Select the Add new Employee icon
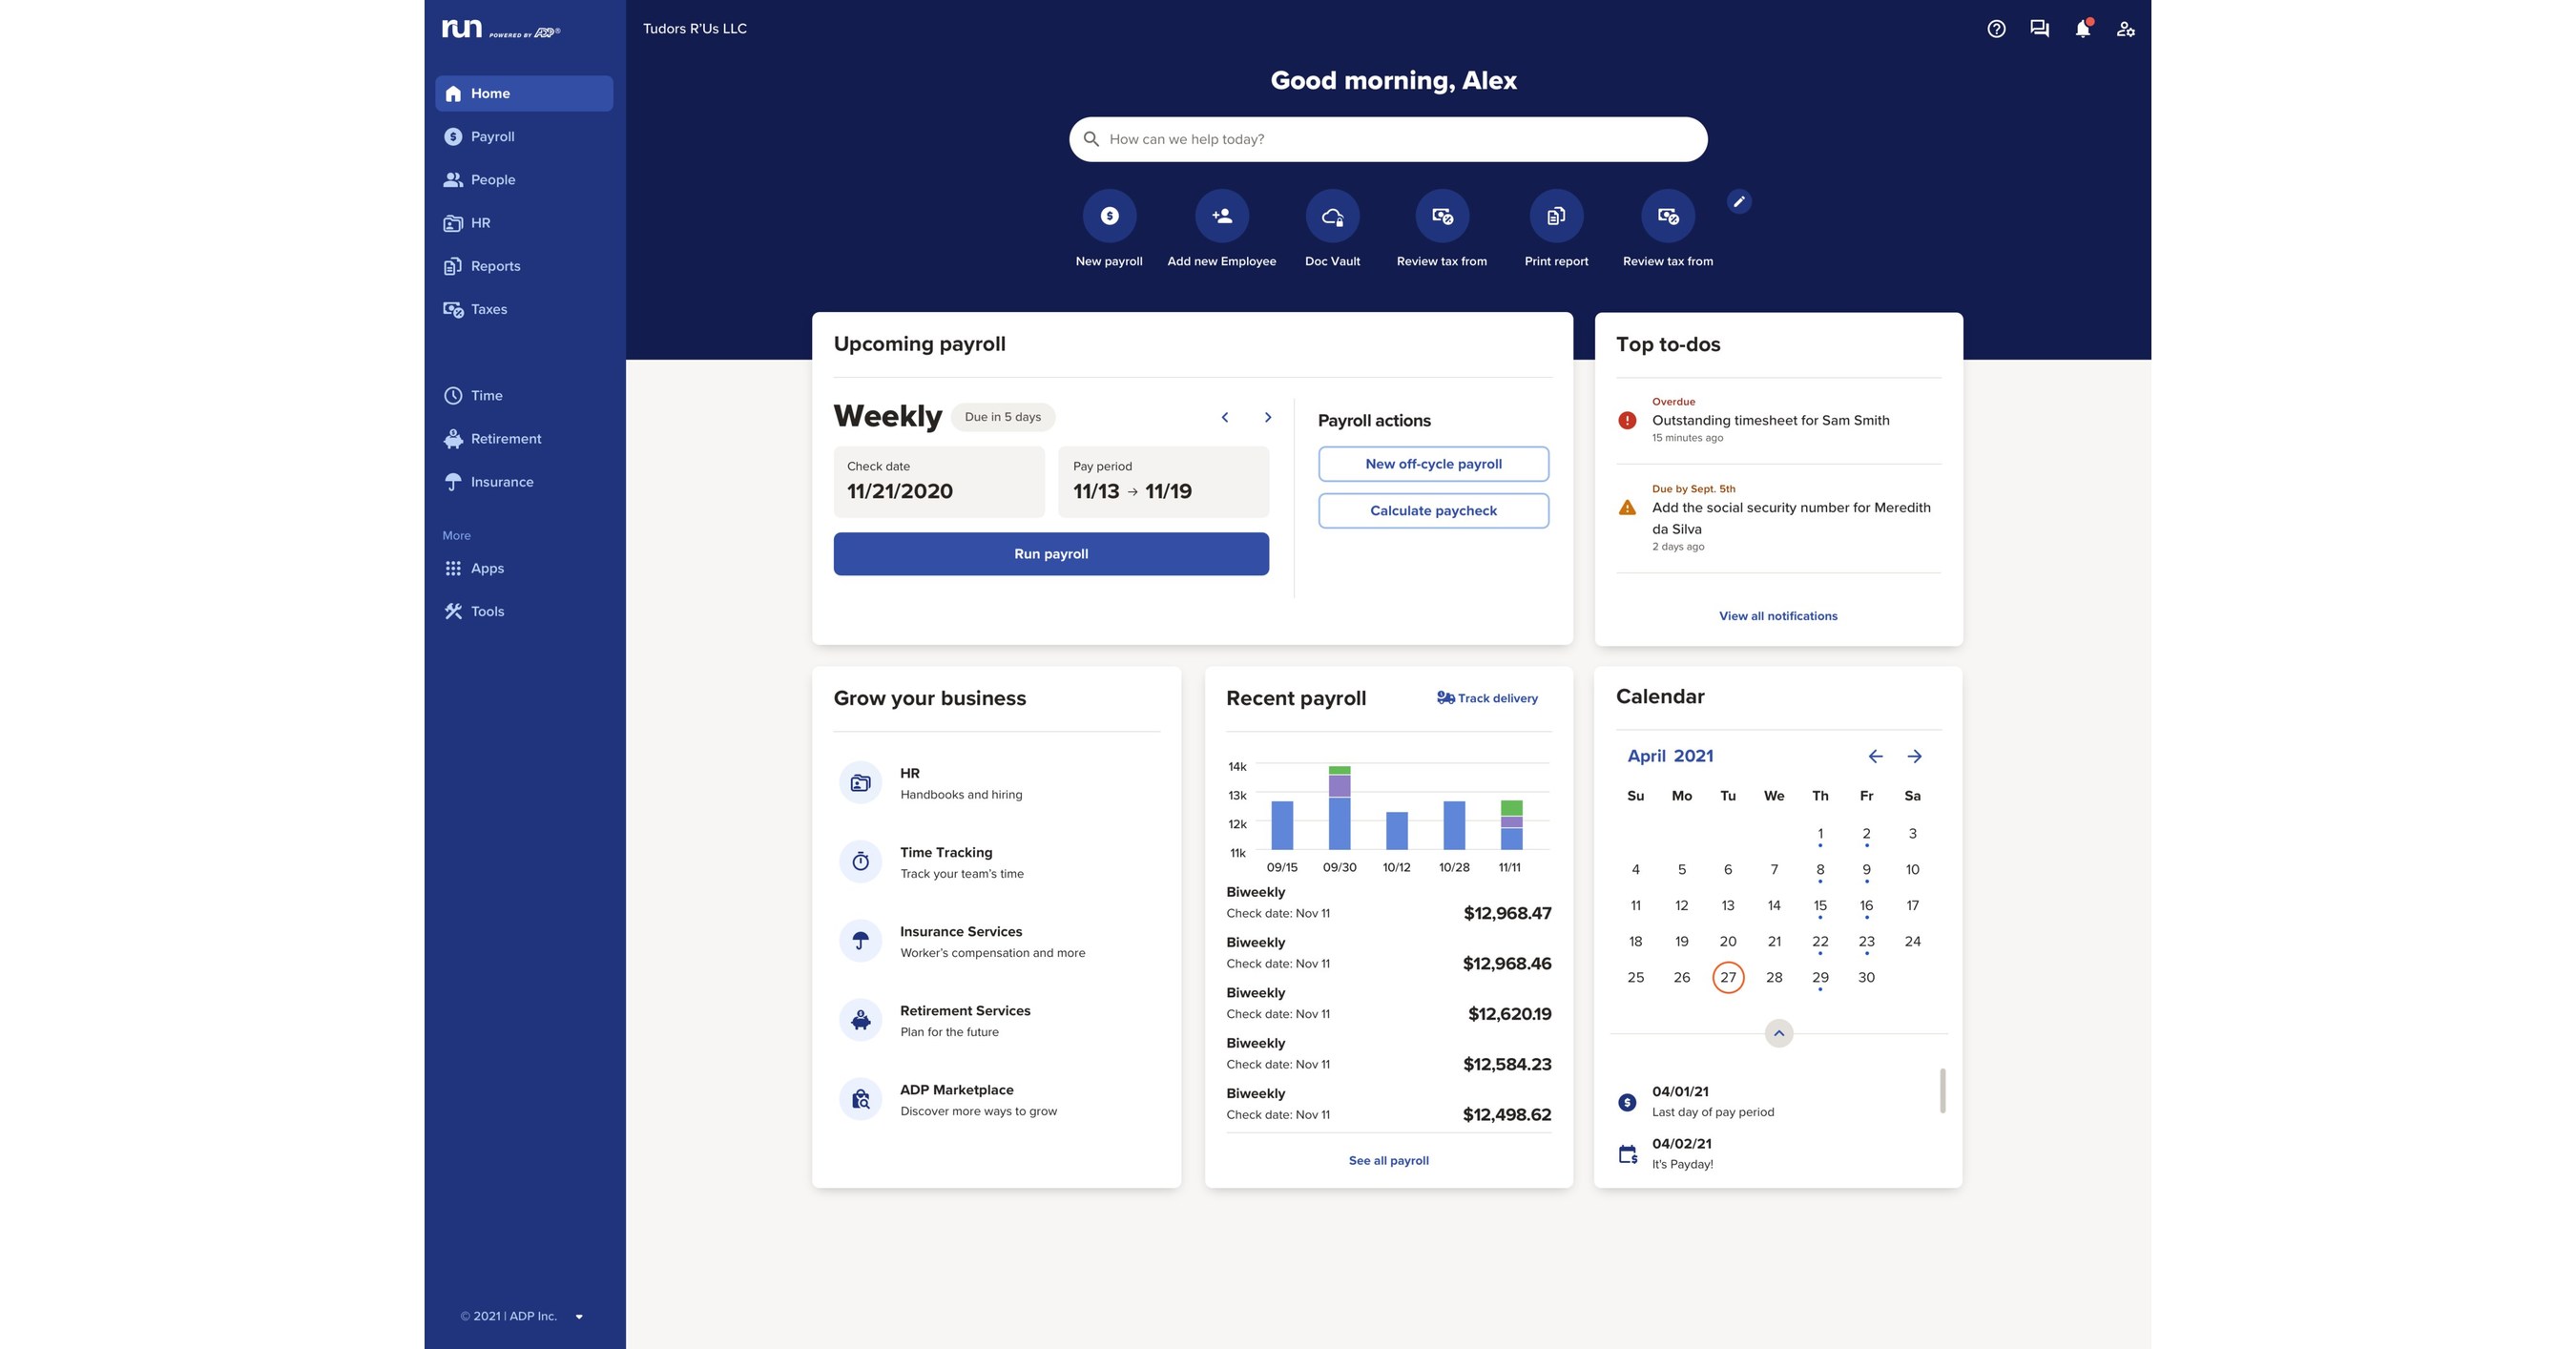Screen dimensions: 2576x1349 [1220, 217]
